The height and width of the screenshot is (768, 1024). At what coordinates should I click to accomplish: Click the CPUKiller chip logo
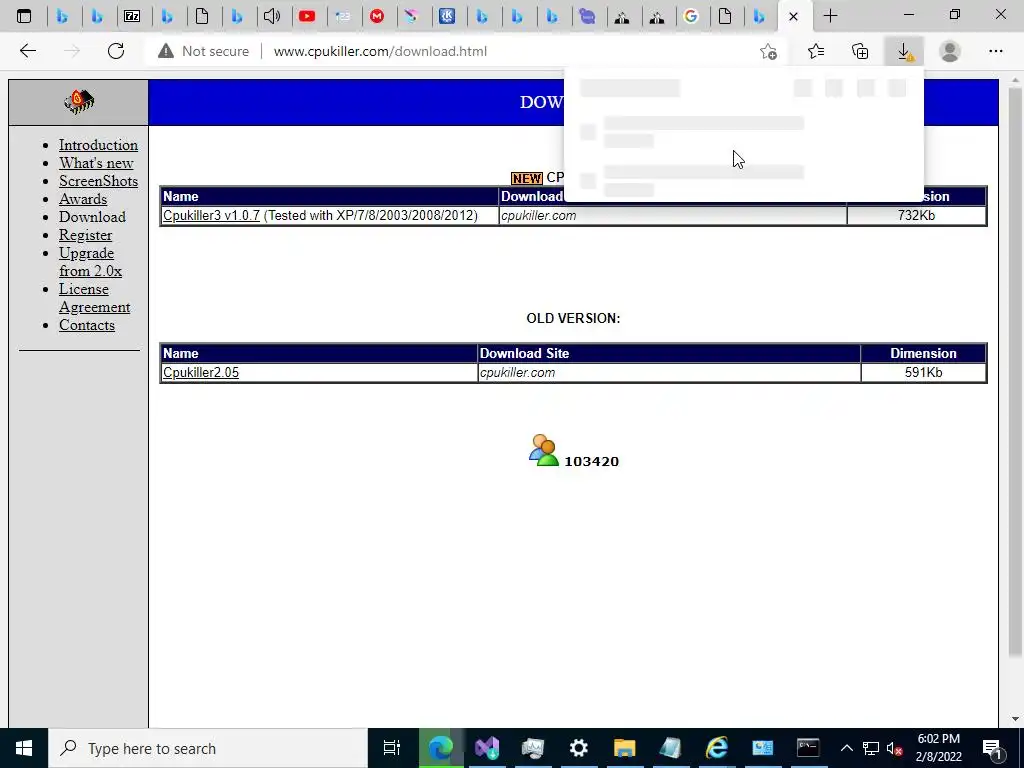point(79,102)
